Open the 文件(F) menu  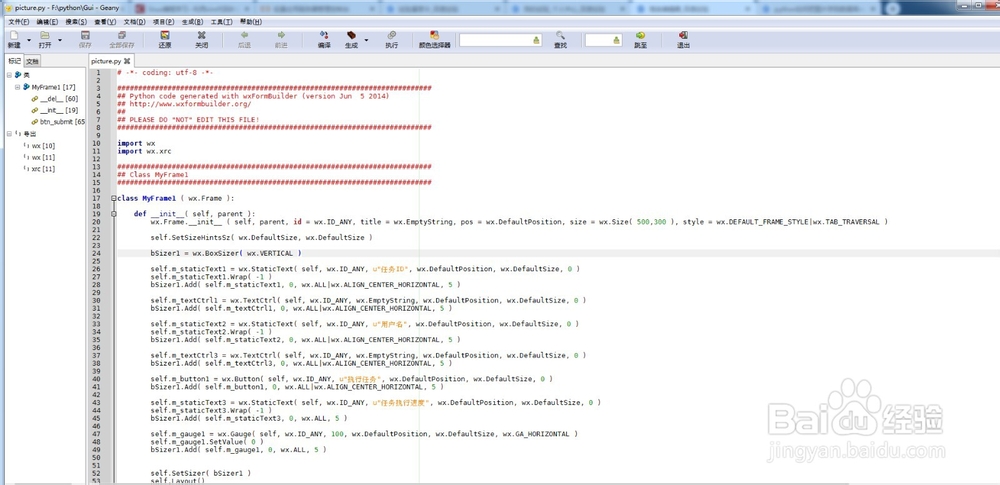tap(18, 22)
